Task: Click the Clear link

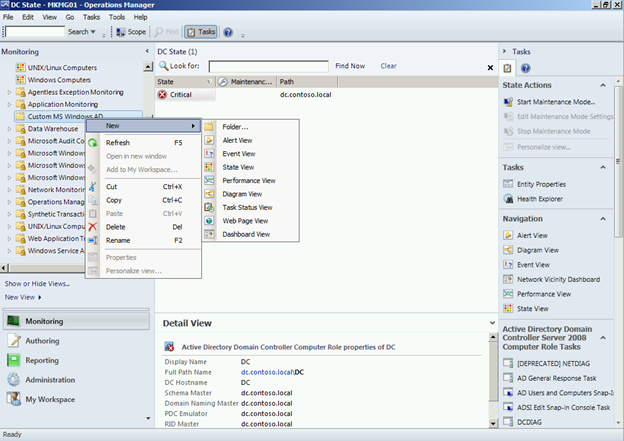Action: [388, 66]
